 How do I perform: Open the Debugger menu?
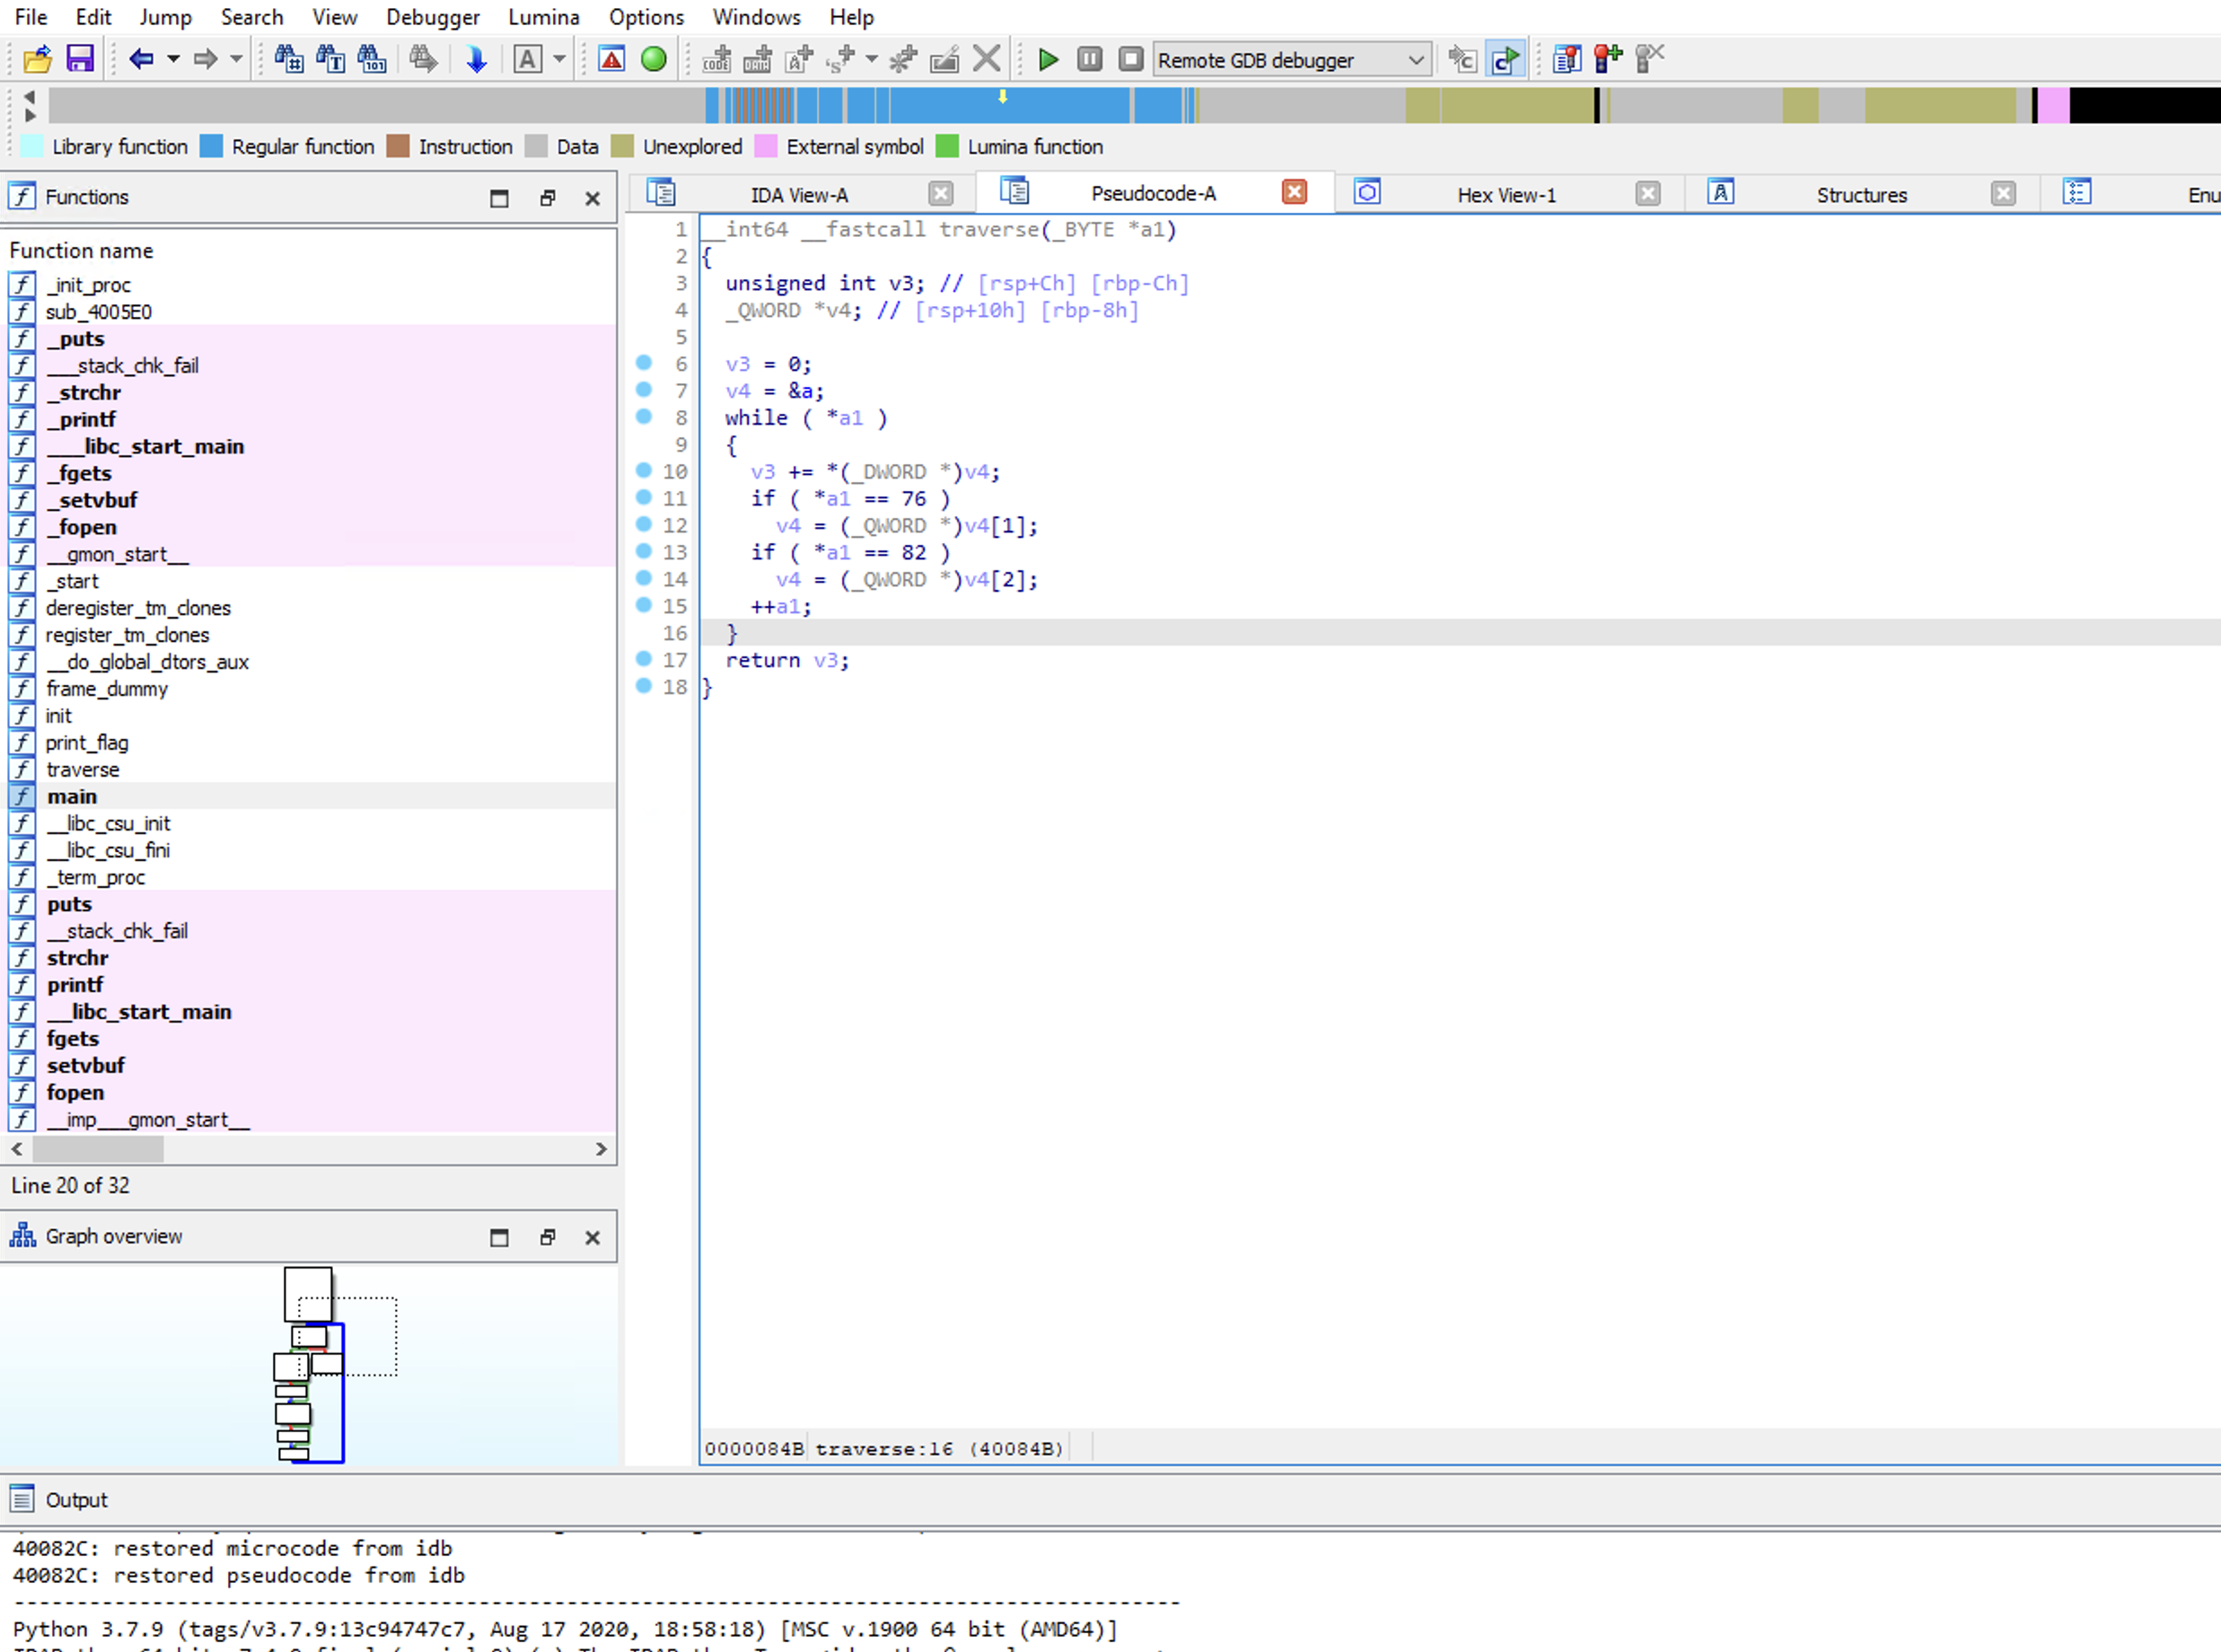[433, 17]
